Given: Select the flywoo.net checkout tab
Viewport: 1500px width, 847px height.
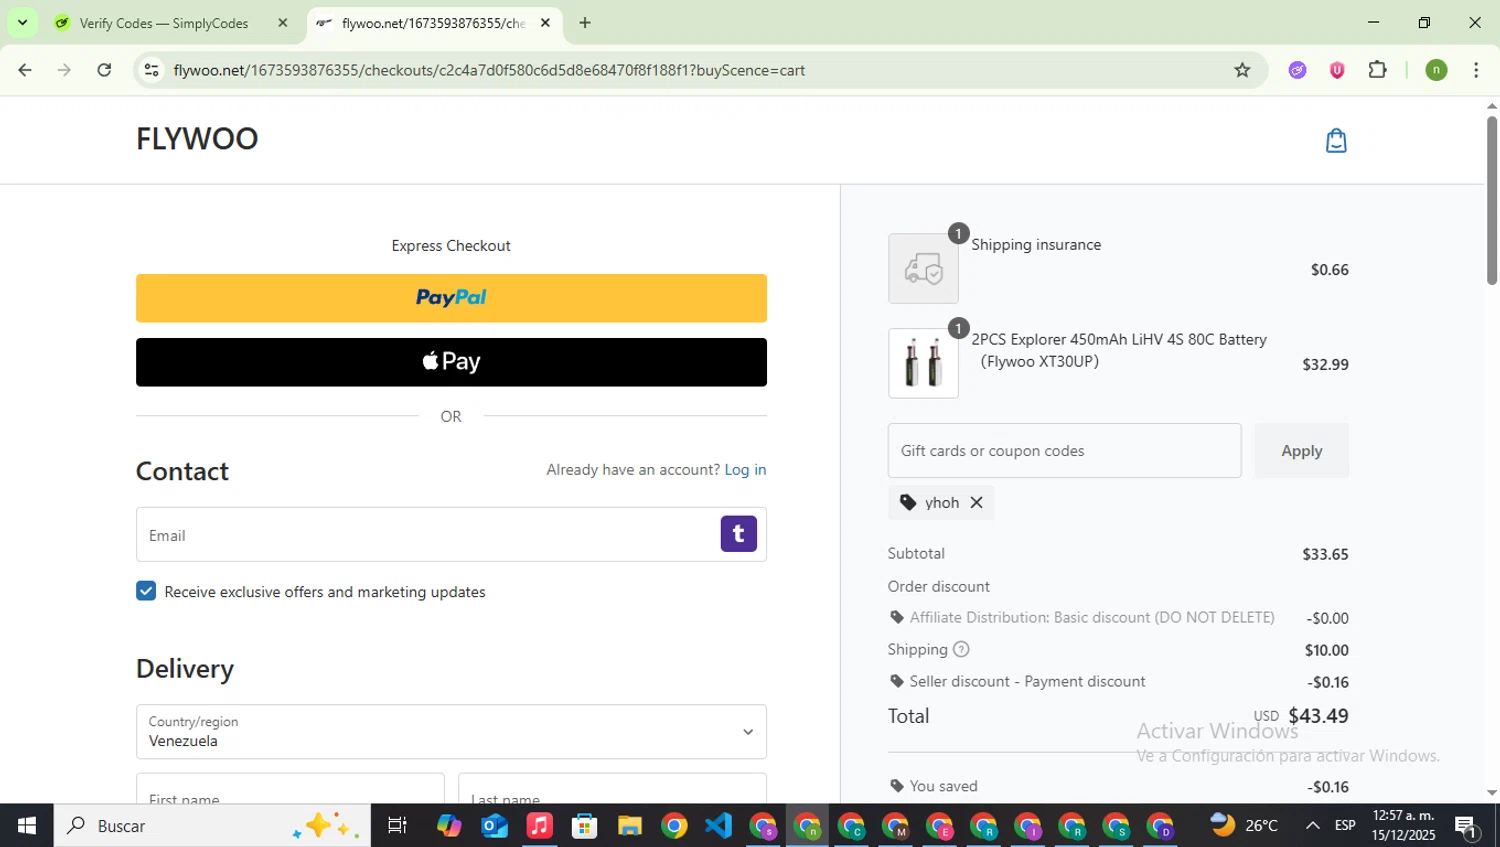Looking at the screenshot, I should [434, 23].
